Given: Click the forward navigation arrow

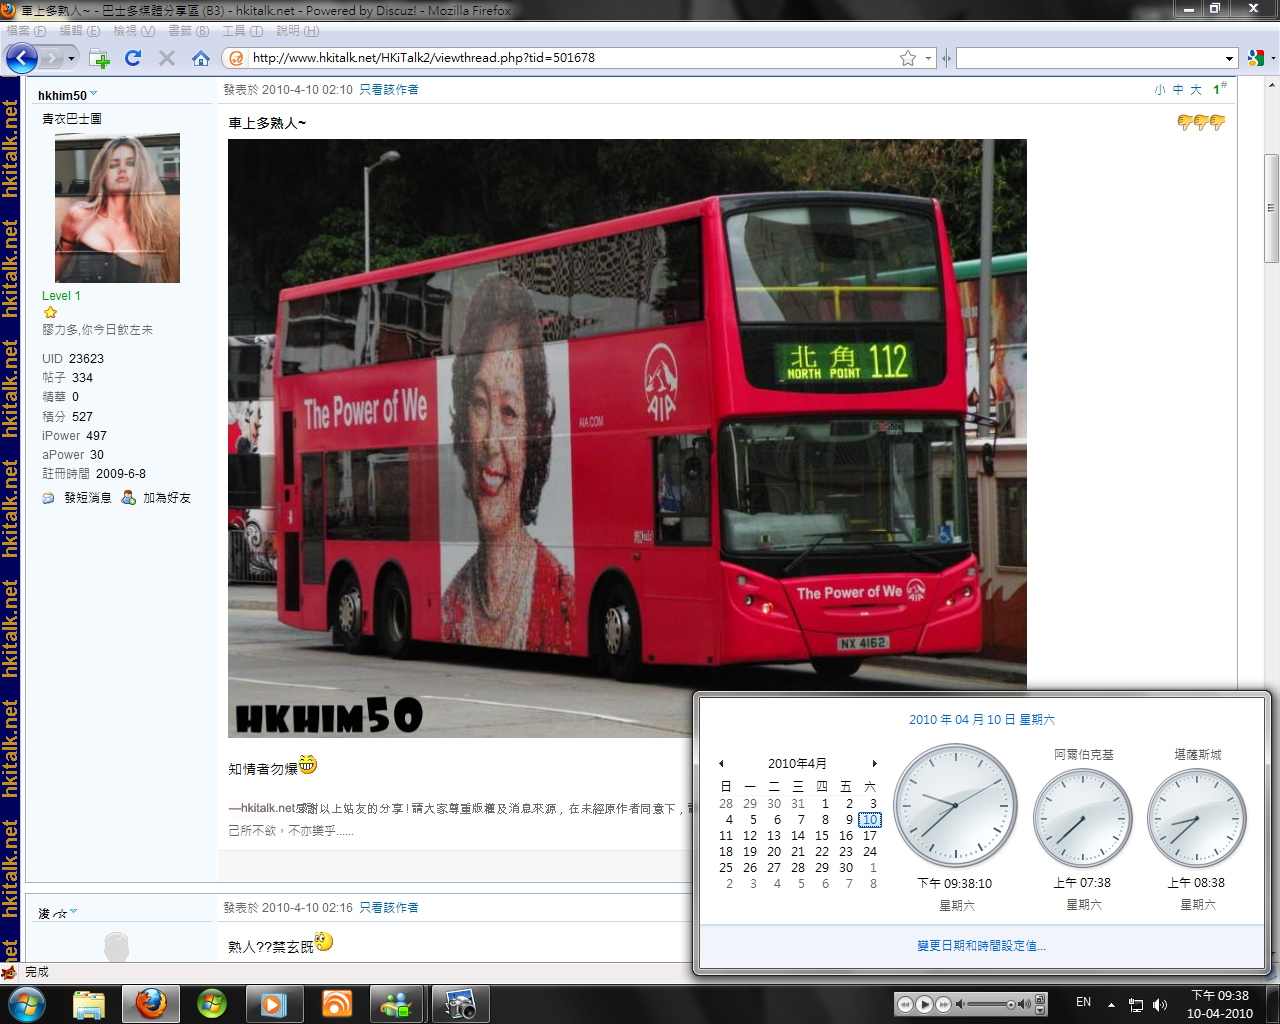Looking at the screenshot, I should point(52,59).
